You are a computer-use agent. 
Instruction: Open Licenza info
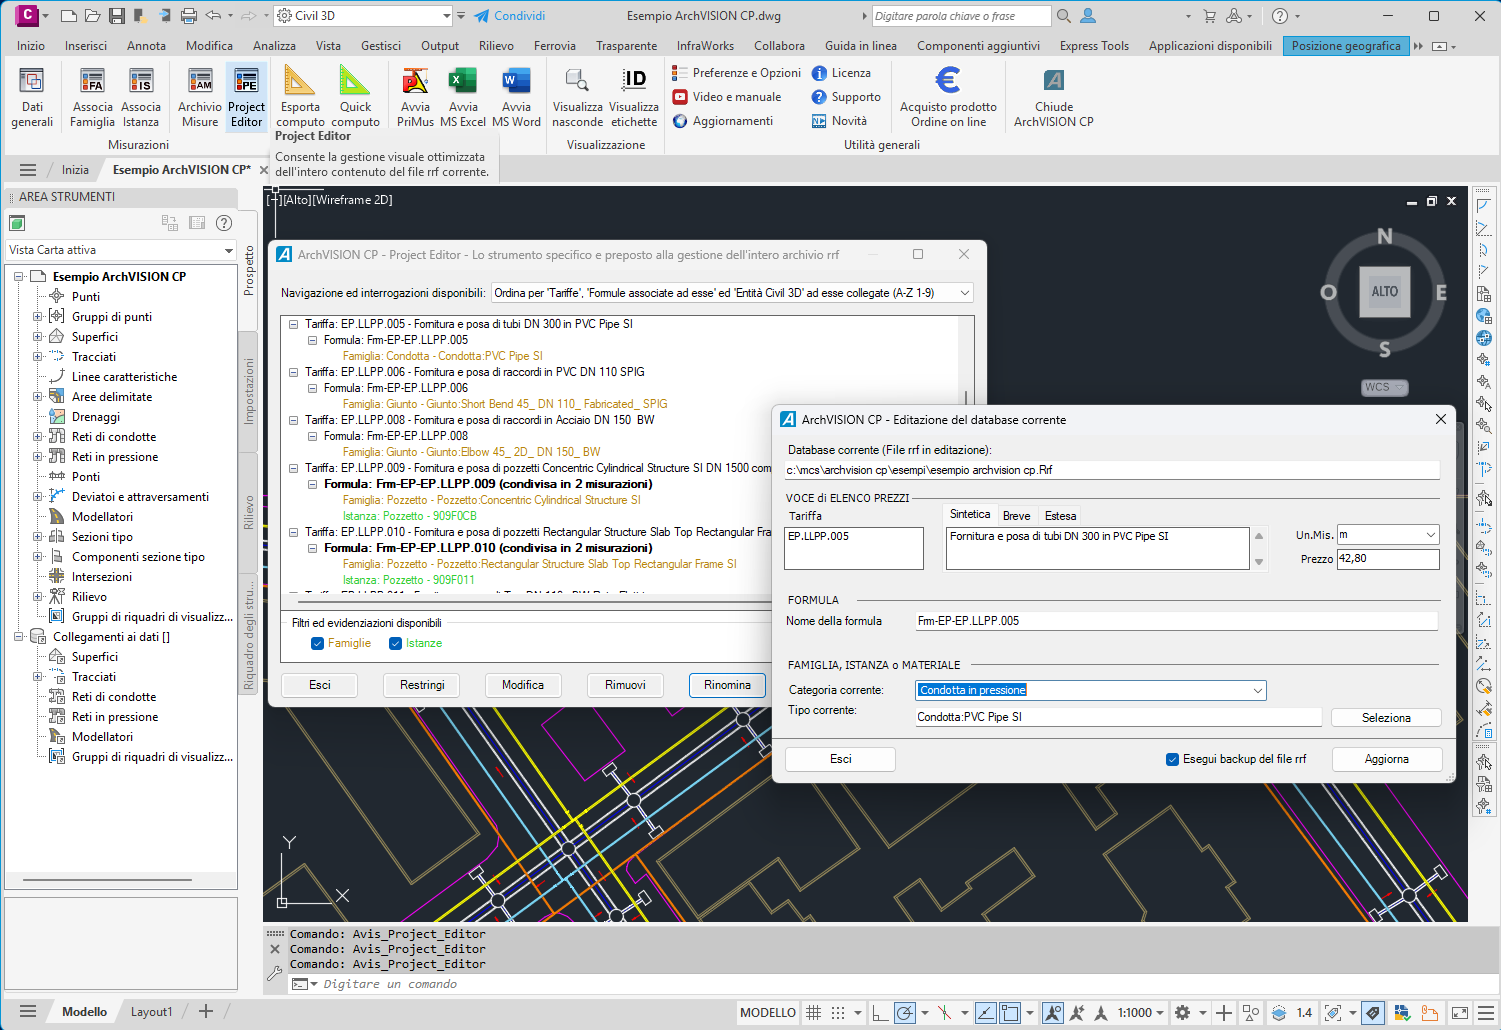coord(841,73)
